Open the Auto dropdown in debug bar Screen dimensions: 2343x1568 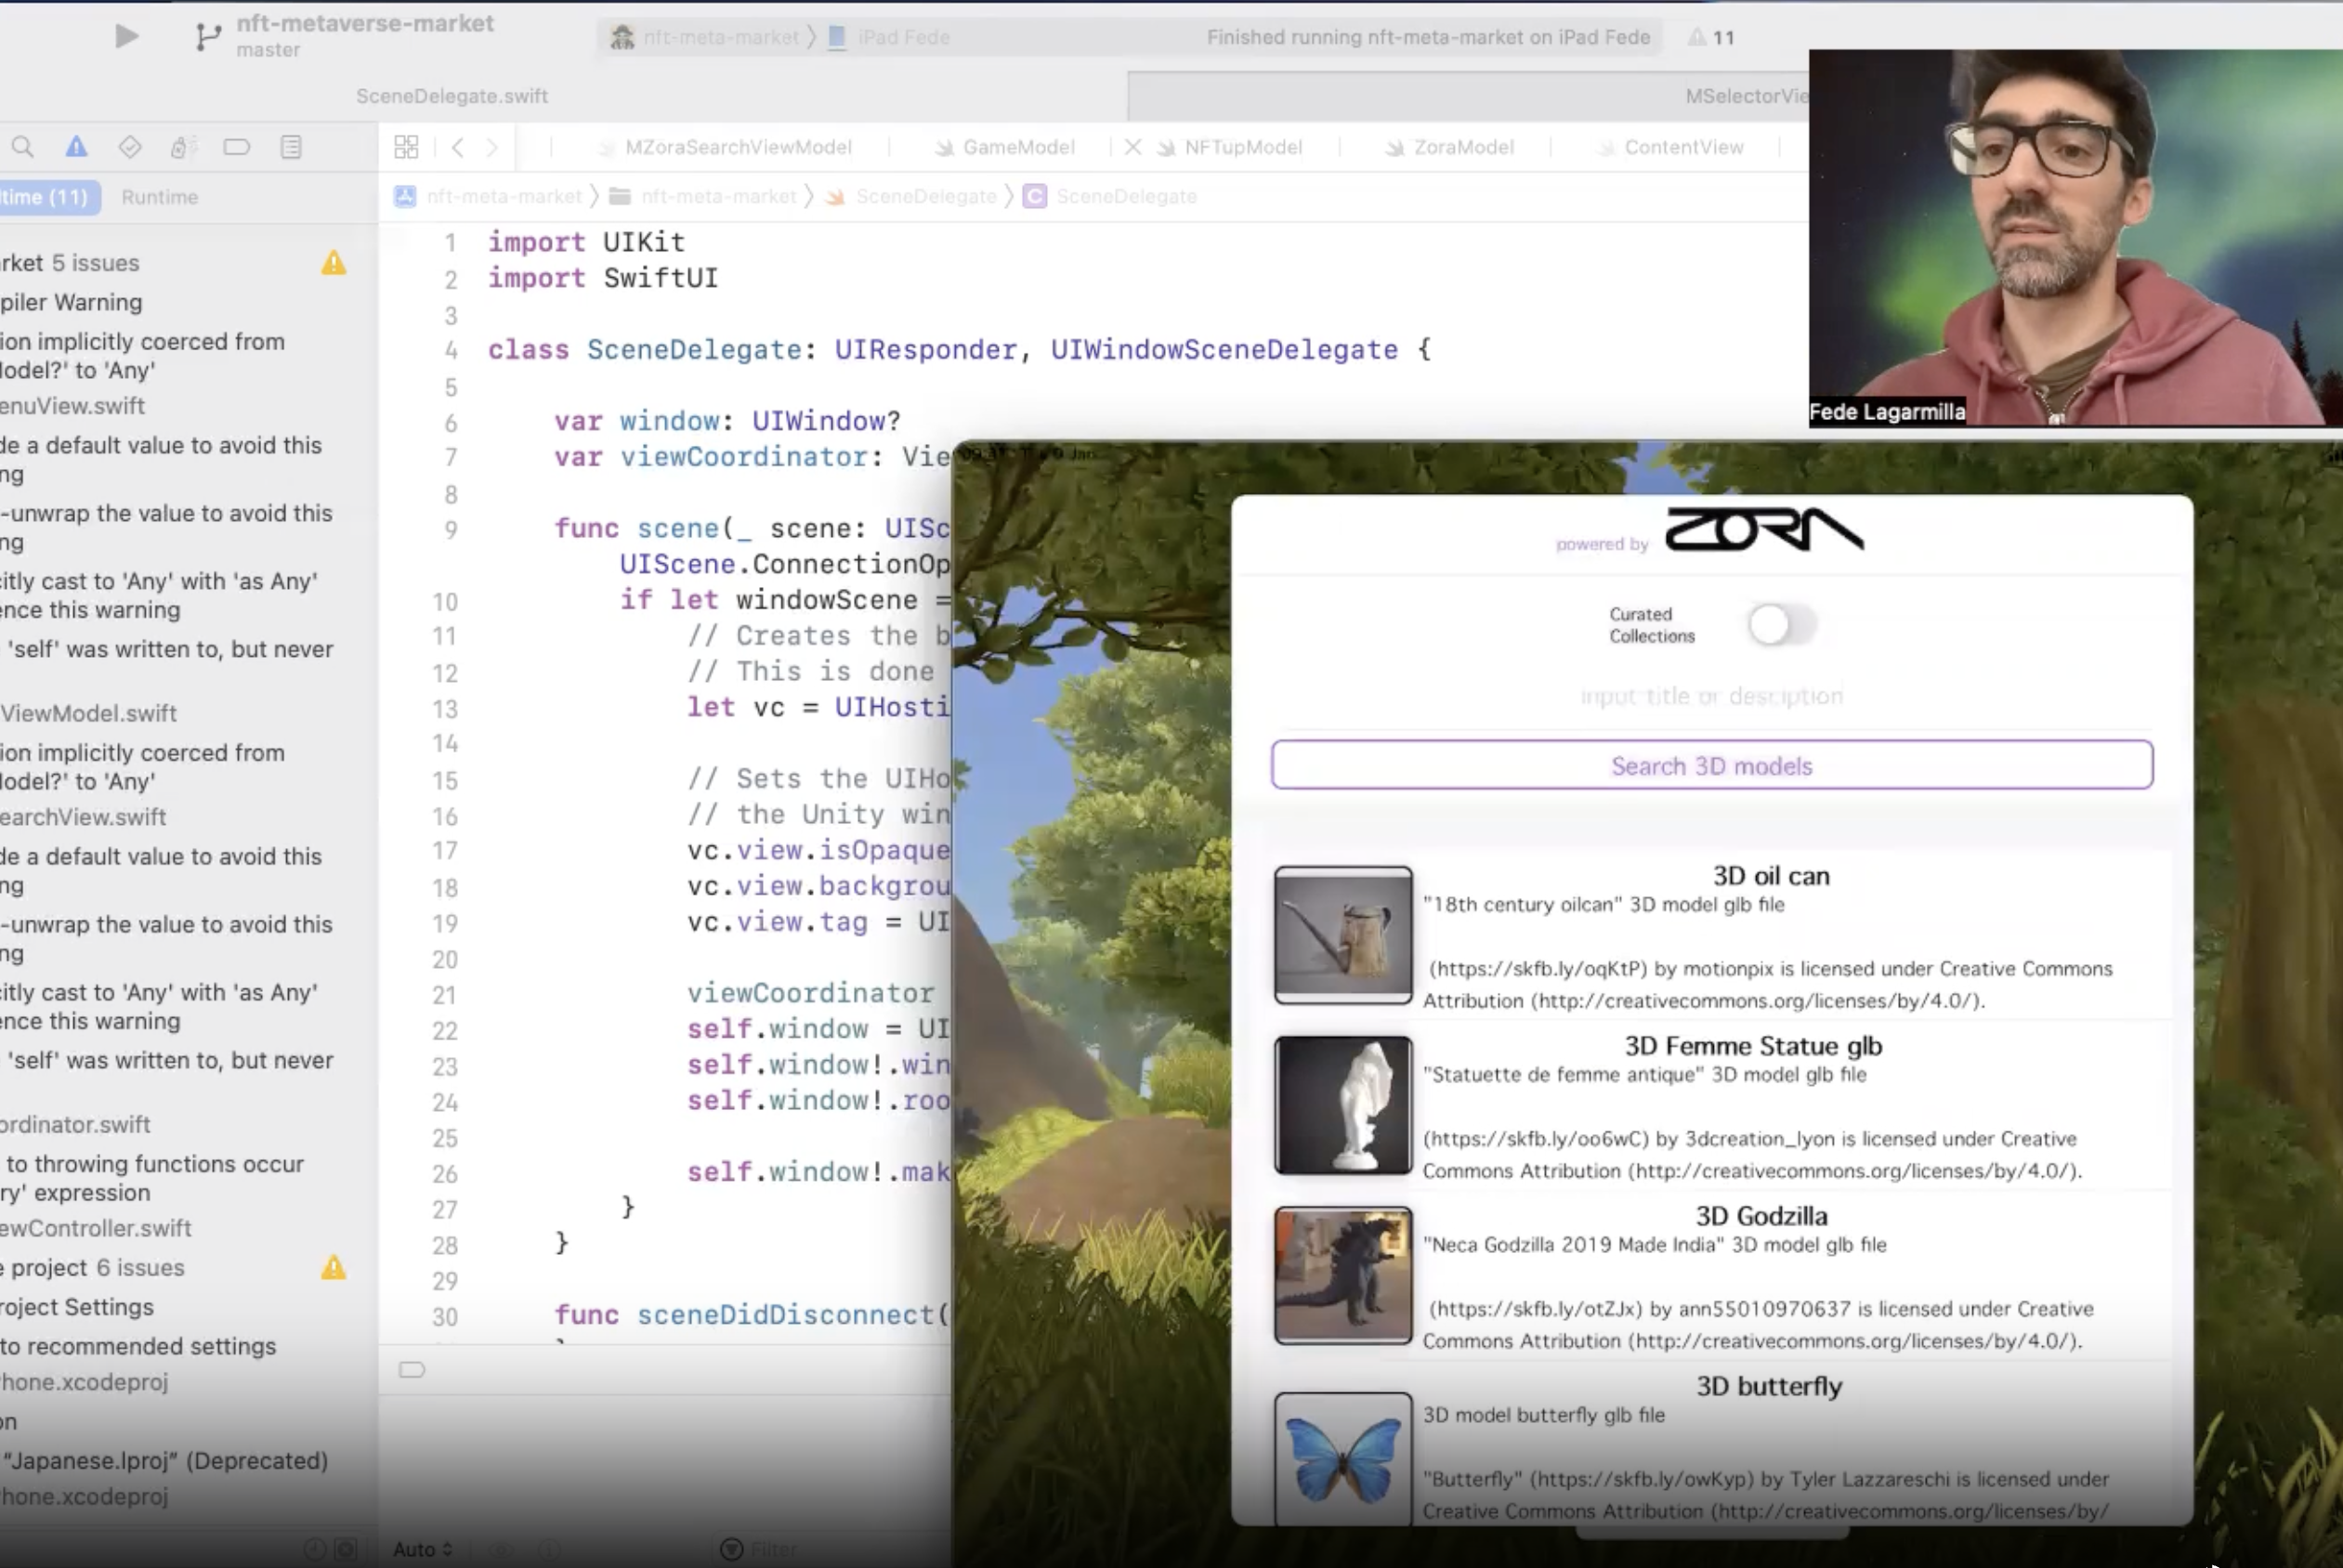coord(422,1549)
